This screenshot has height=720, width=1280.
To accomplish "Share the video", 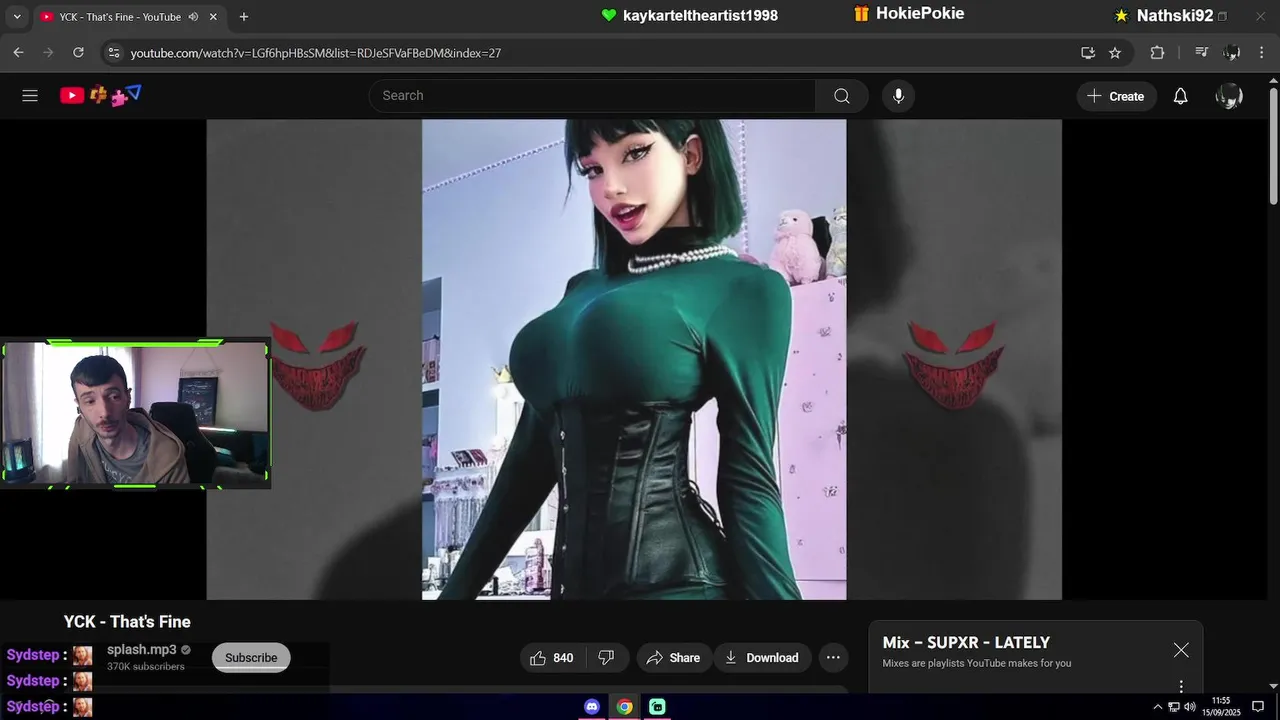I will (x=673, y=657).
